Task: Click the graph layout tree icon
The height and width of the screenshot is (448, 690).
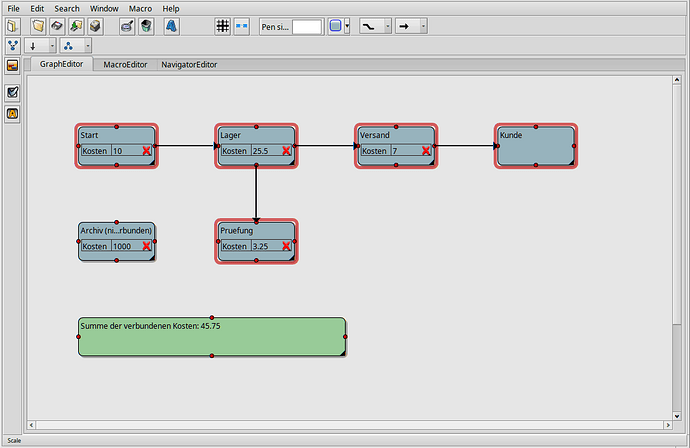Action: [13, 45]
